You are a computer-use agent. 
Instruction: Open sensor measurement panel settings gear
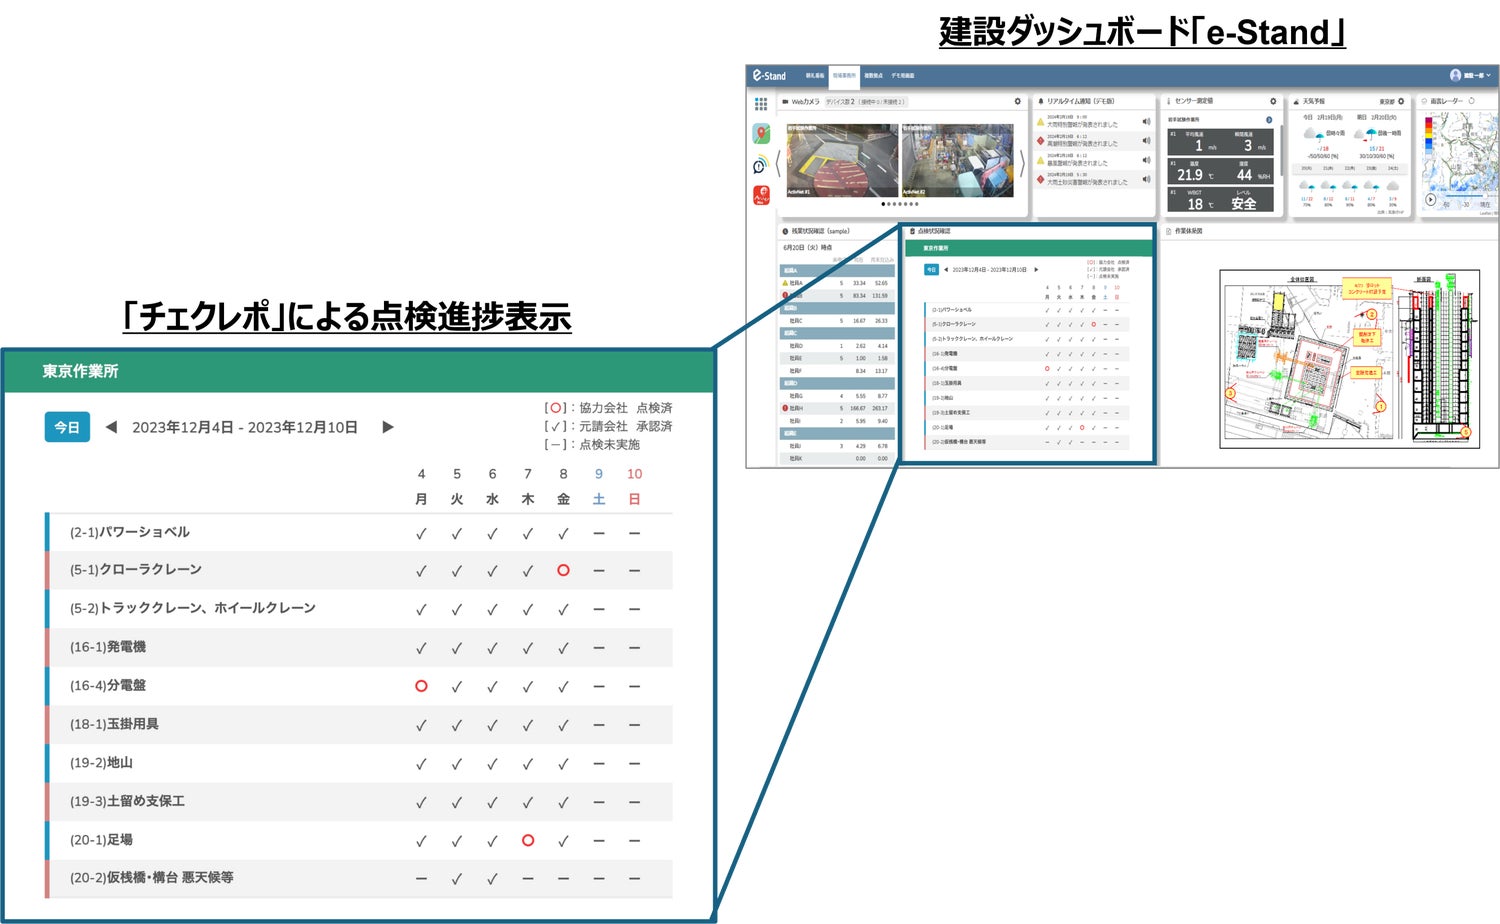1273,101
